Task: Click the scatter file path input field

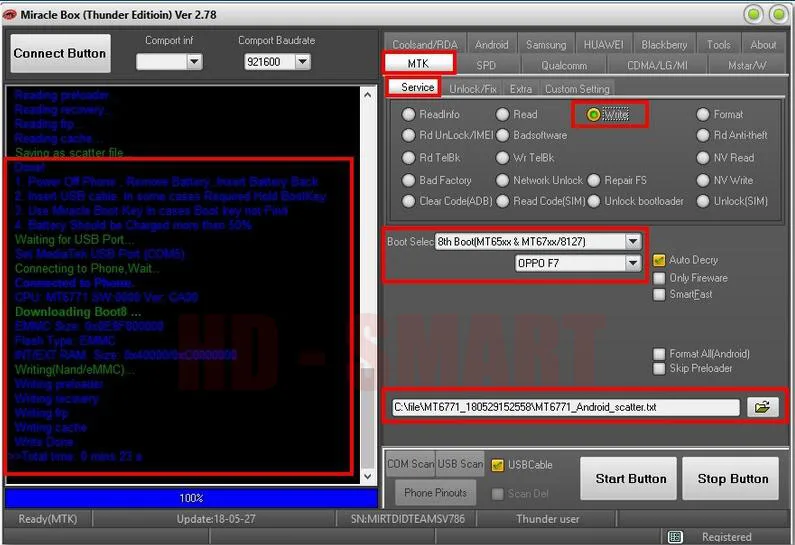Action: [x=565, y=407]
